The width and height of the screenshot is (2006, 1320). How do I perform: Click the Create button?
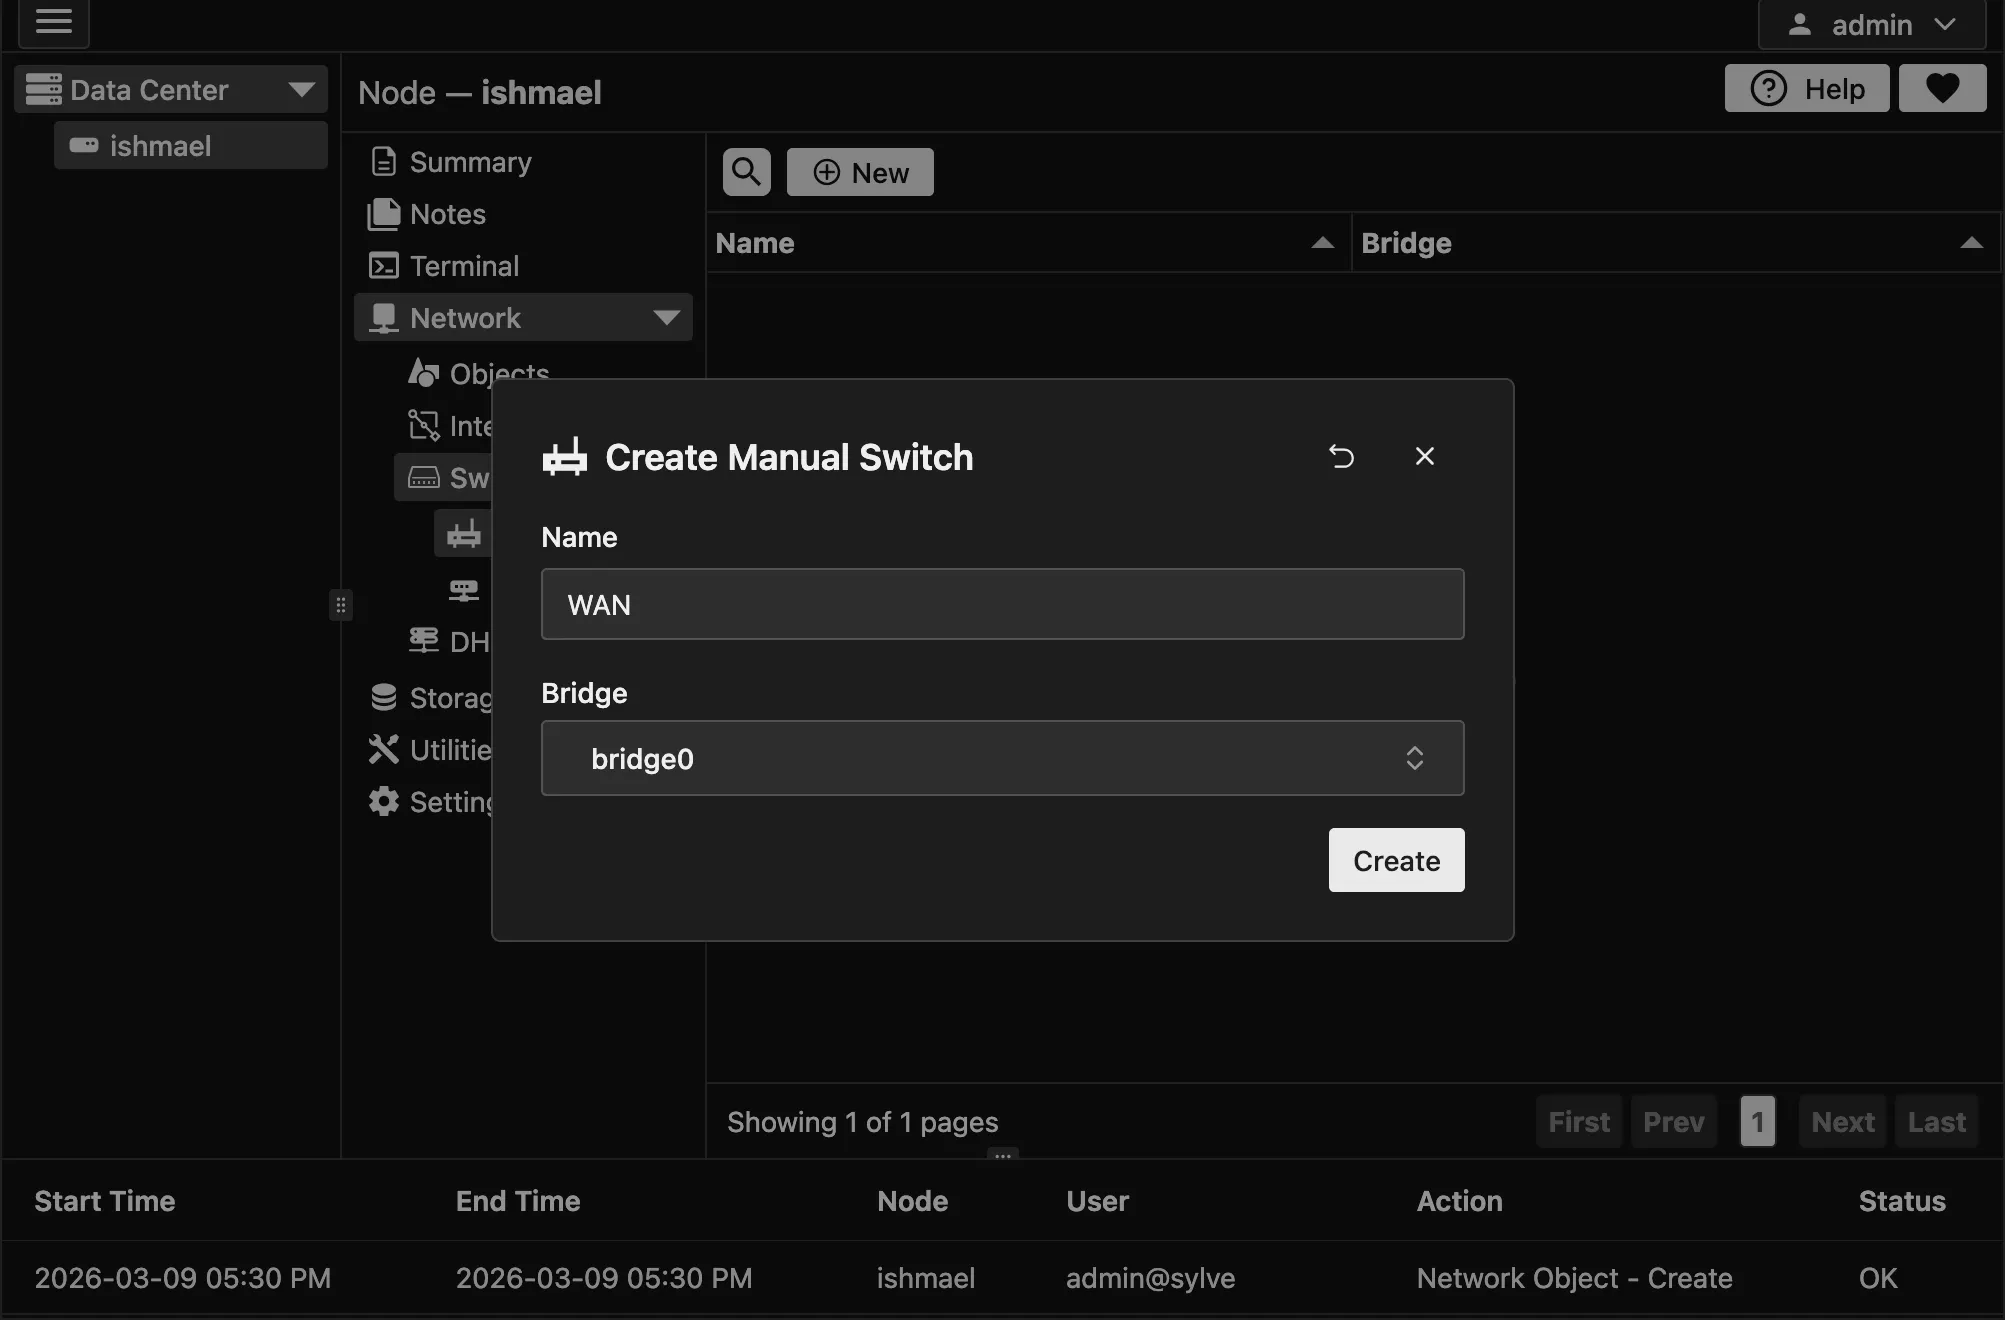[x=1396, y=860]
